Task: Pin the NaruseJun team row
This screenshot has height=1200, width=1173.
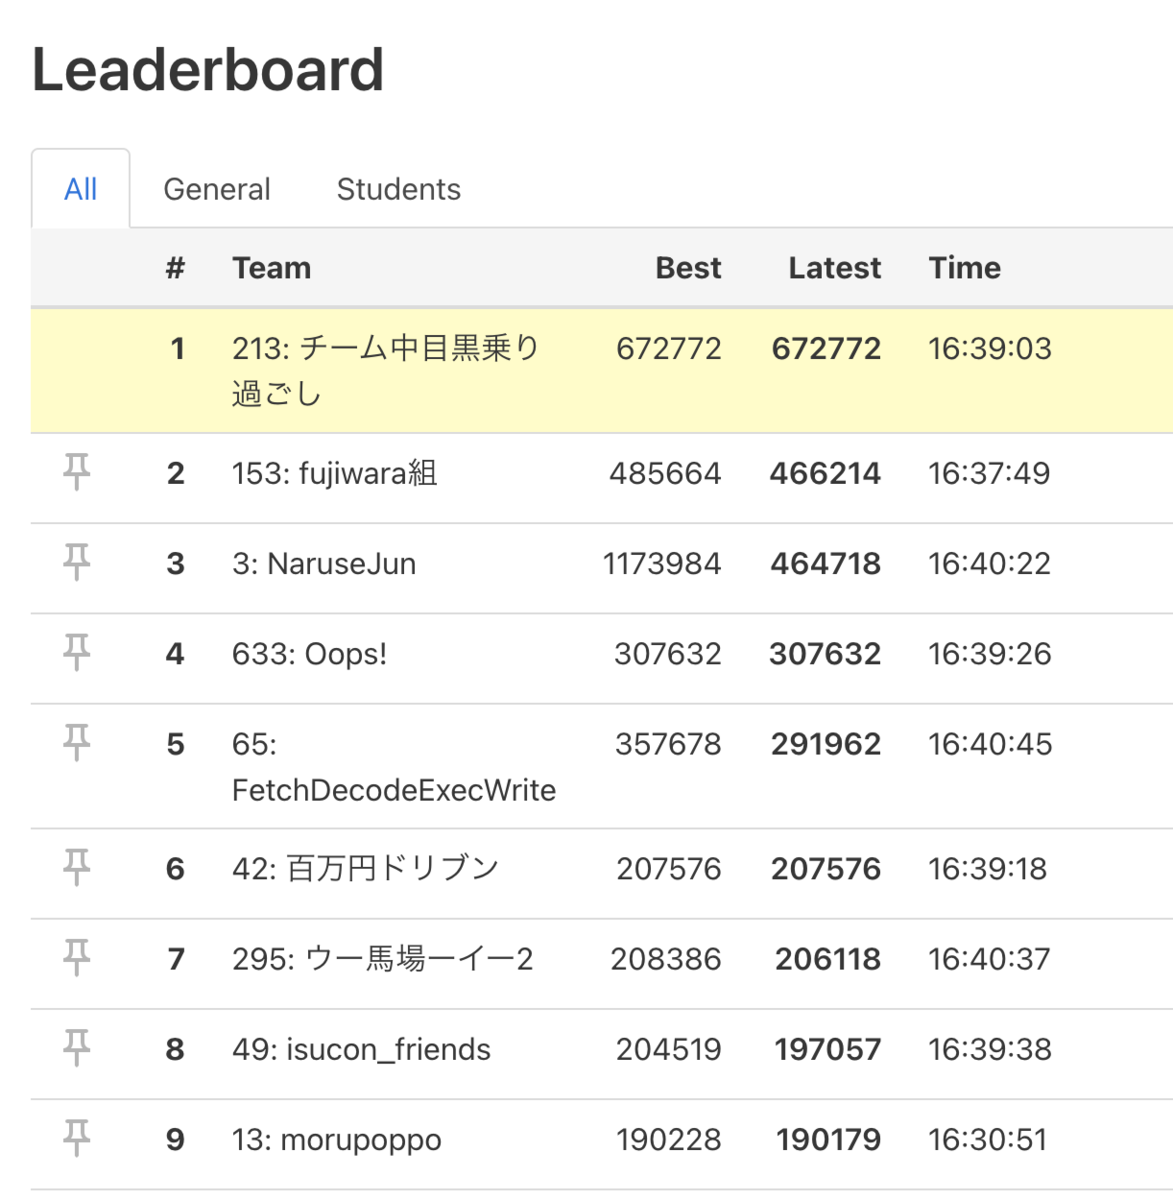Action: [x=76, y=562]
